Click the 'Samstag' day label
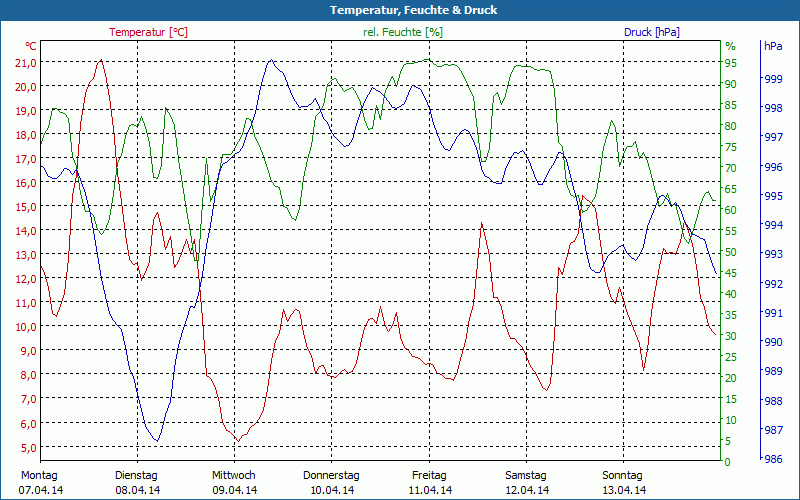Screen dimensions: 800x500 click(x=526, y=476)
